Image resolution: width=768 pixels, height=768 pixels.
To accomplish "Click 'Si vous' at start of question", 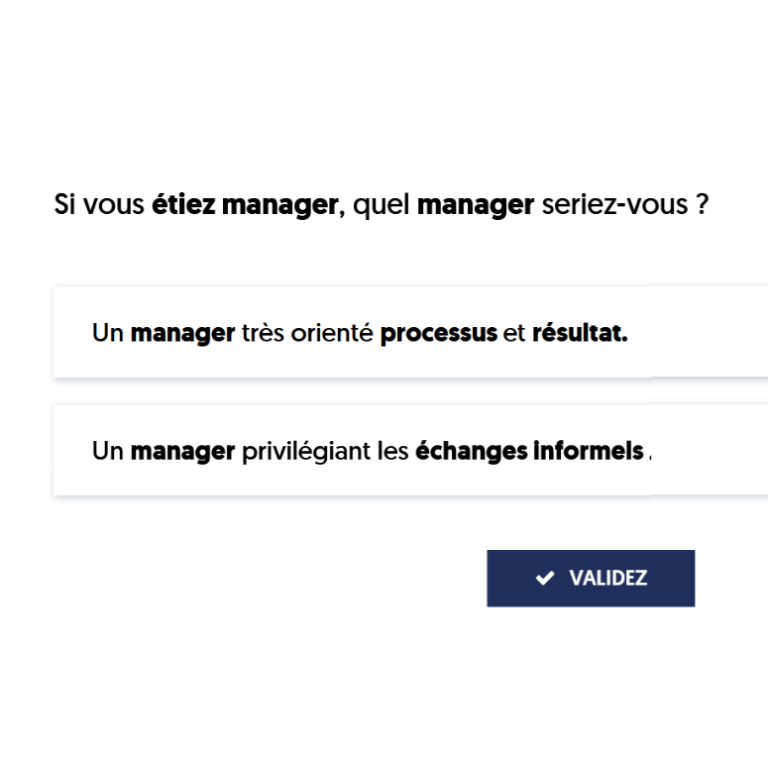I will pos(99,204).
